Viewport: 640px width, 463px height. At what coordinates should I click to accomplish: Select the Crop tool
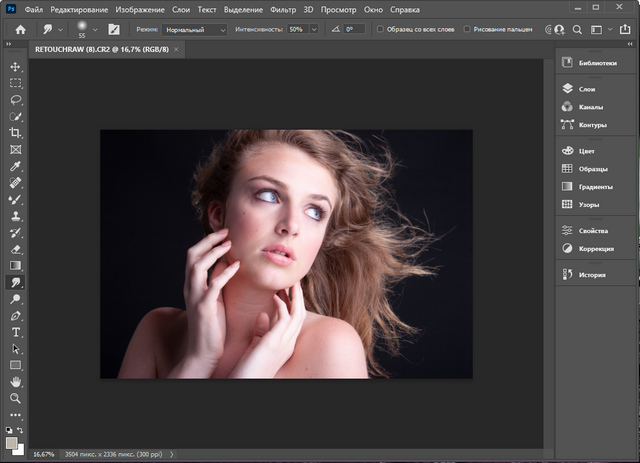click(x=16, y=133)
